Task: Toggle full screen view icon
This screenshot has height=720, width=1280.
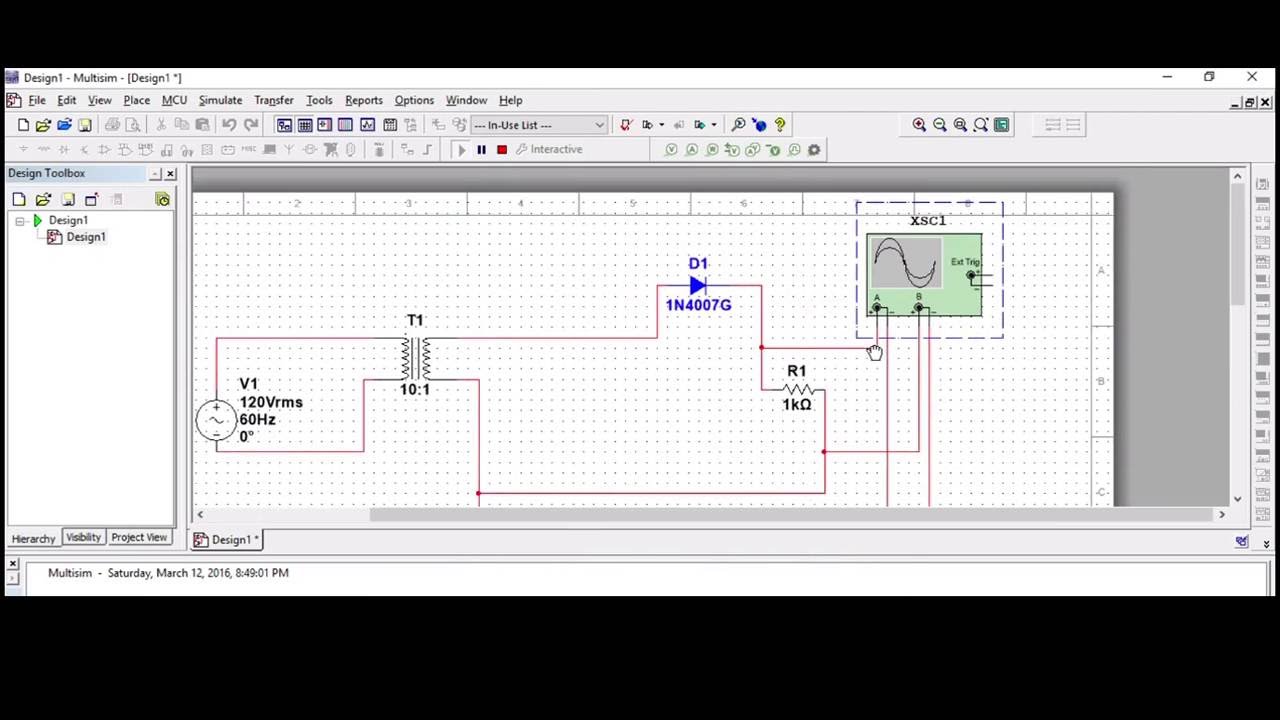Action: point(1001,125)
